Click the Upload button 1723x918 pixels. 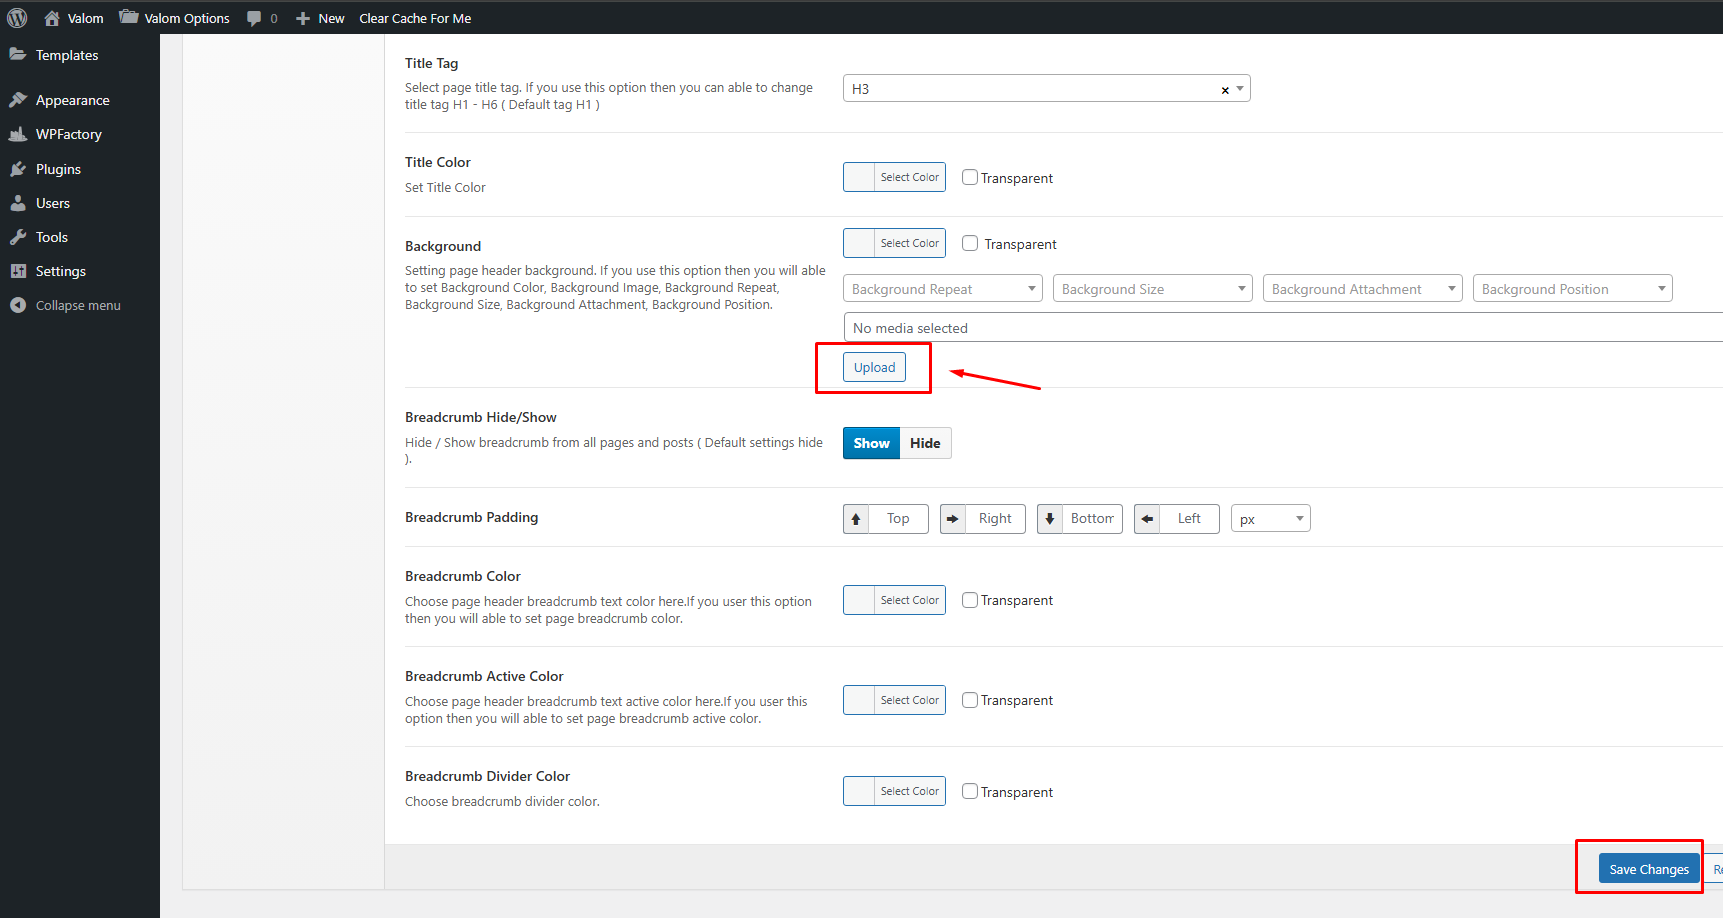coord(874,367)
